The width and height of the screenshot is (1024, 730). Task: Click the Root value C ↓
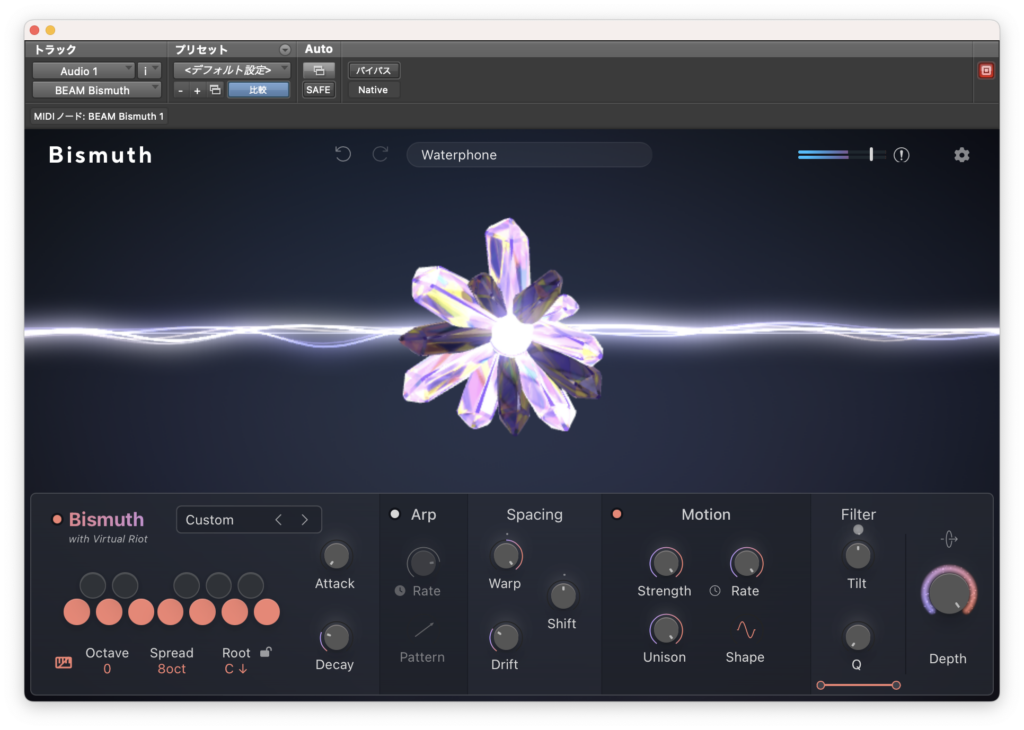point(236,669)
